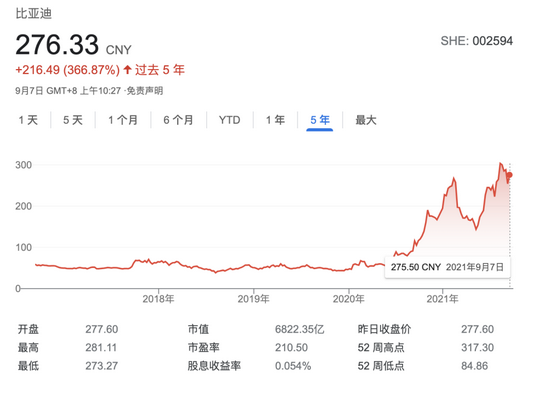Click the 52 周高点 value 317.30
Screen dimensions: 550x394
(x=477, y=347)
